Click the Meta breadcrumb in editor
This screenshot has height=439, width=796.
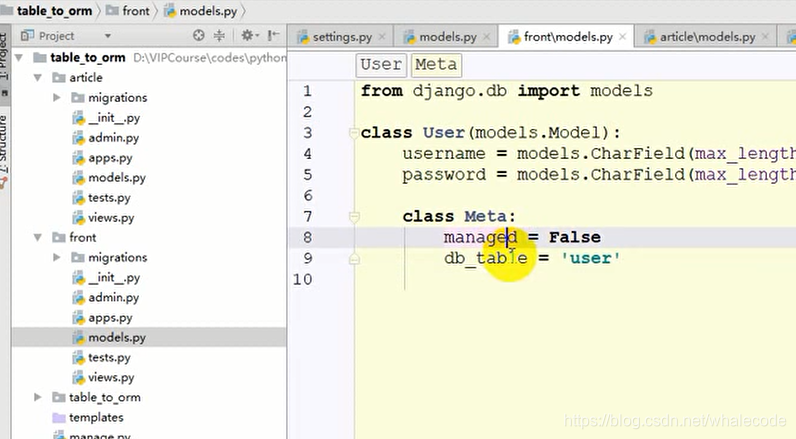click(436, 64)
